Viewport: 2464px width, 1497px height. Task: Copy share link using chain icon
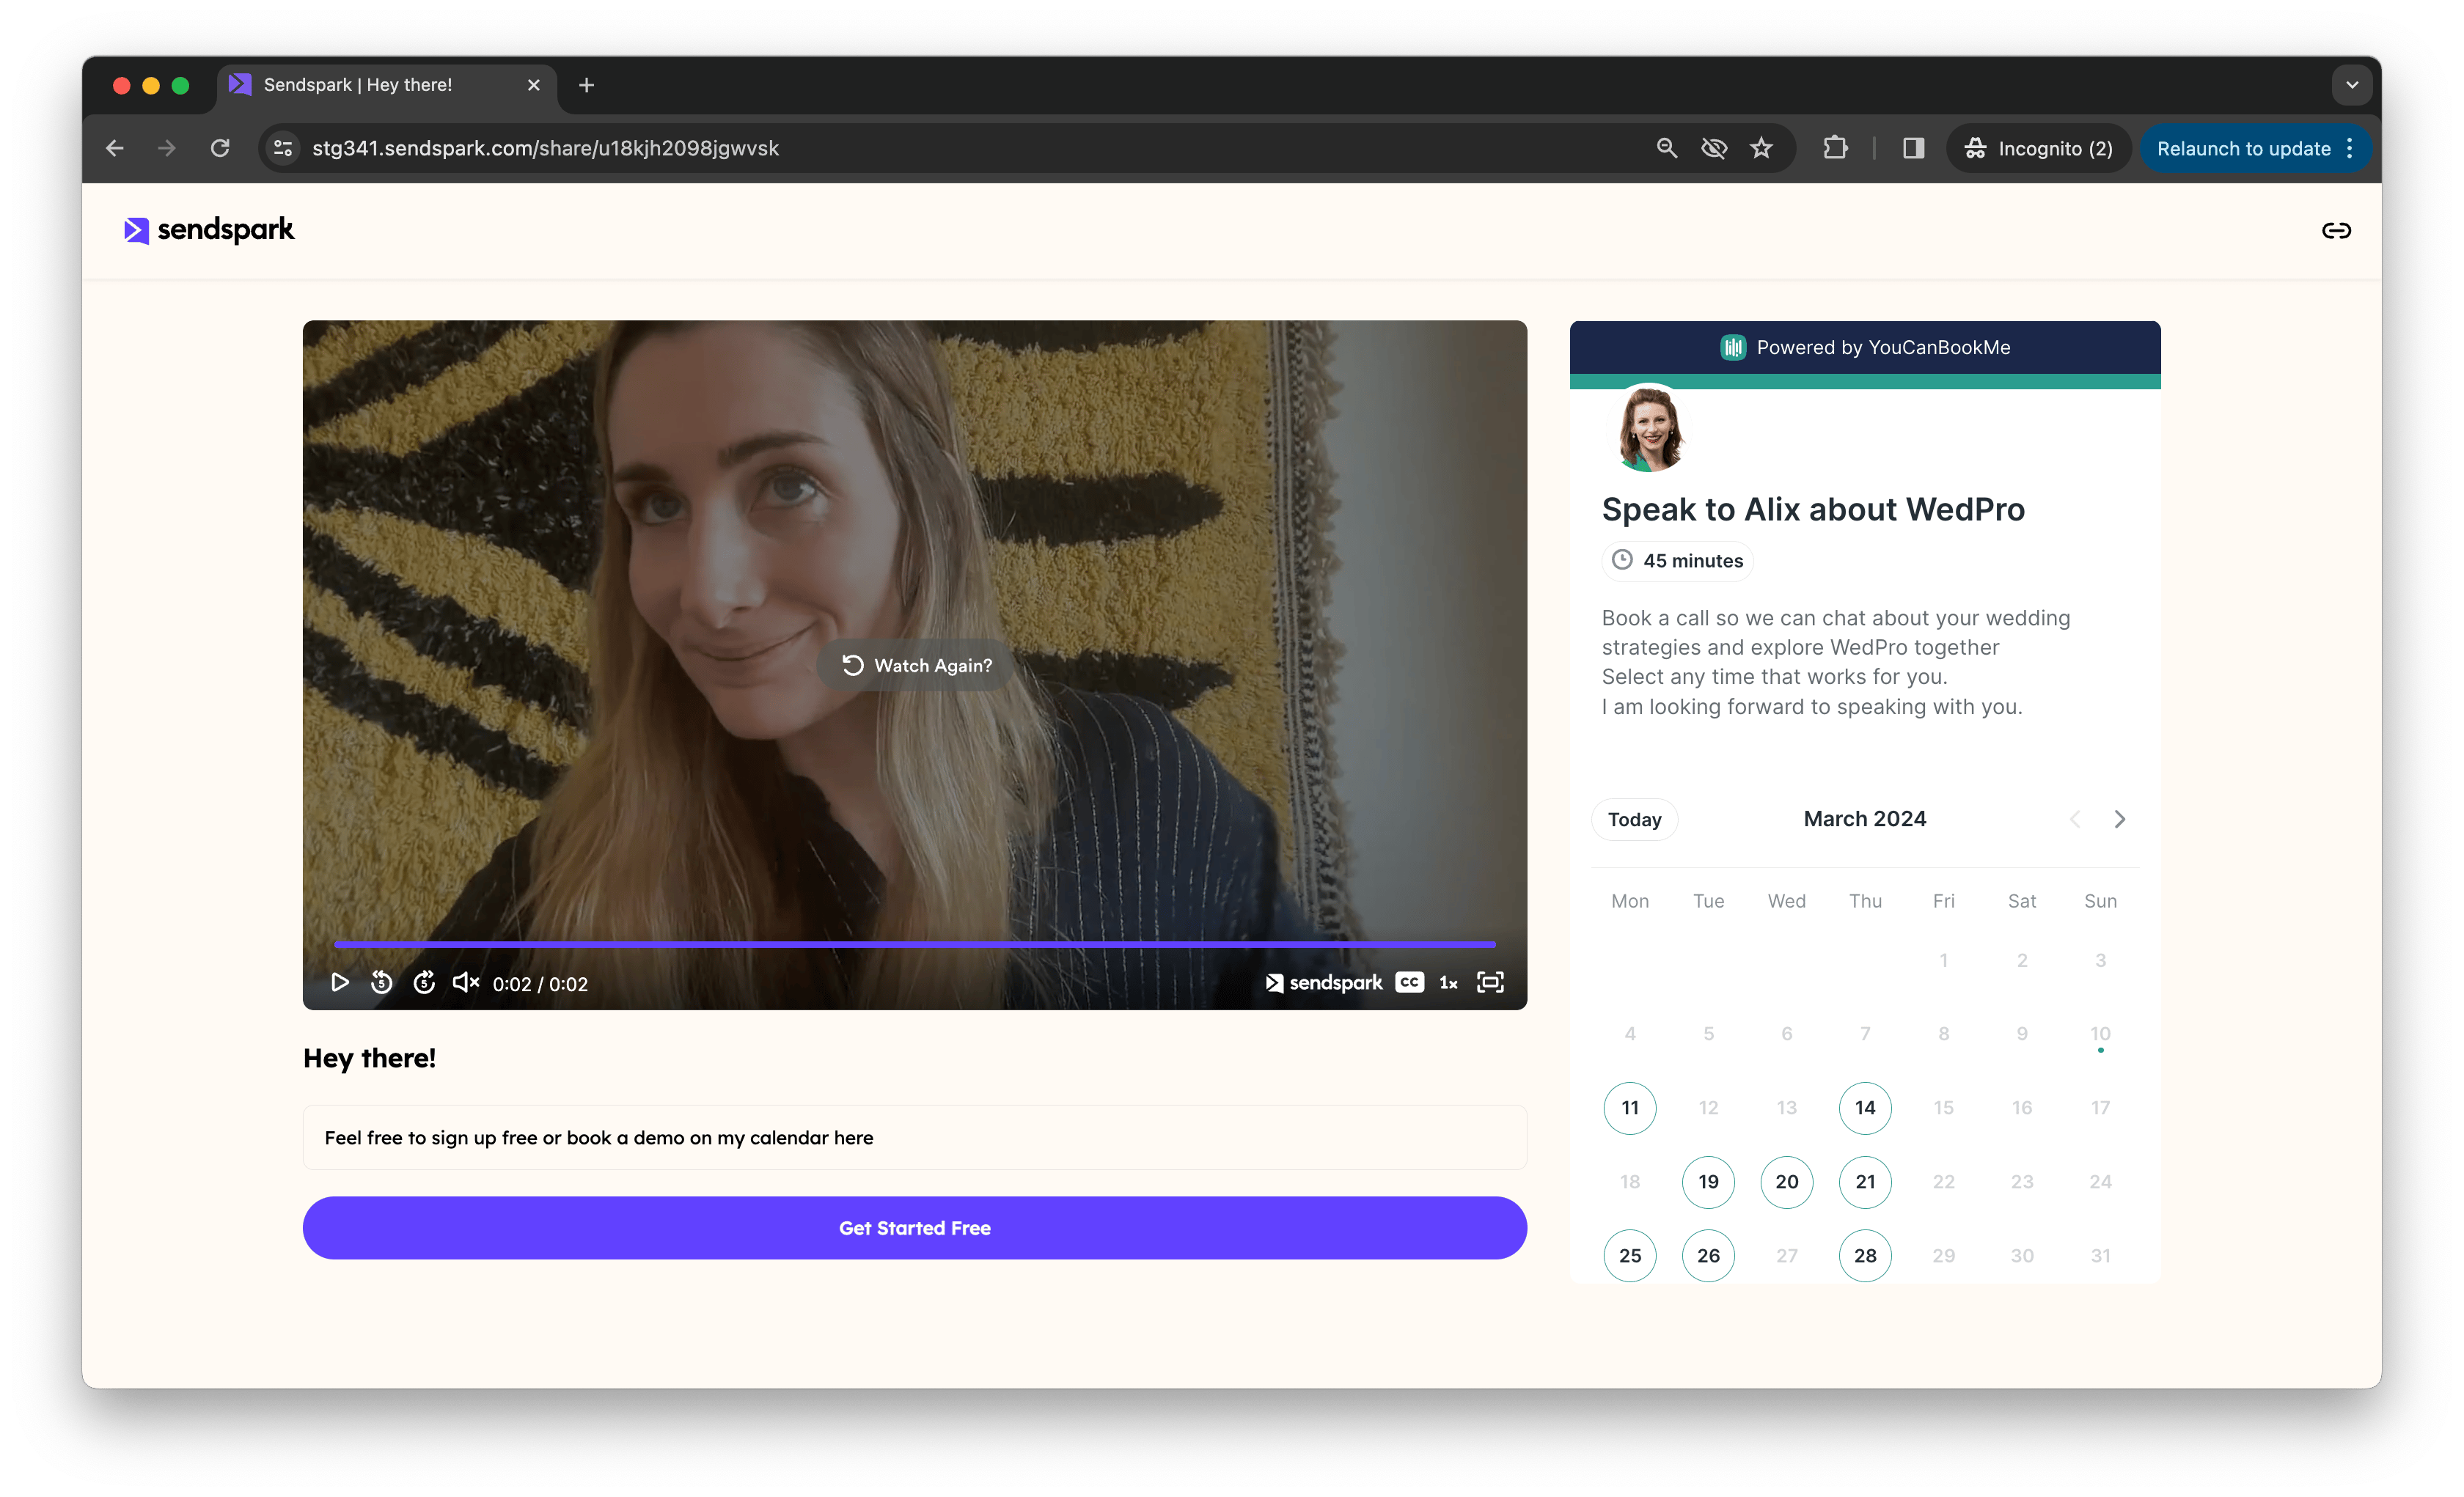coord(2336,231)
